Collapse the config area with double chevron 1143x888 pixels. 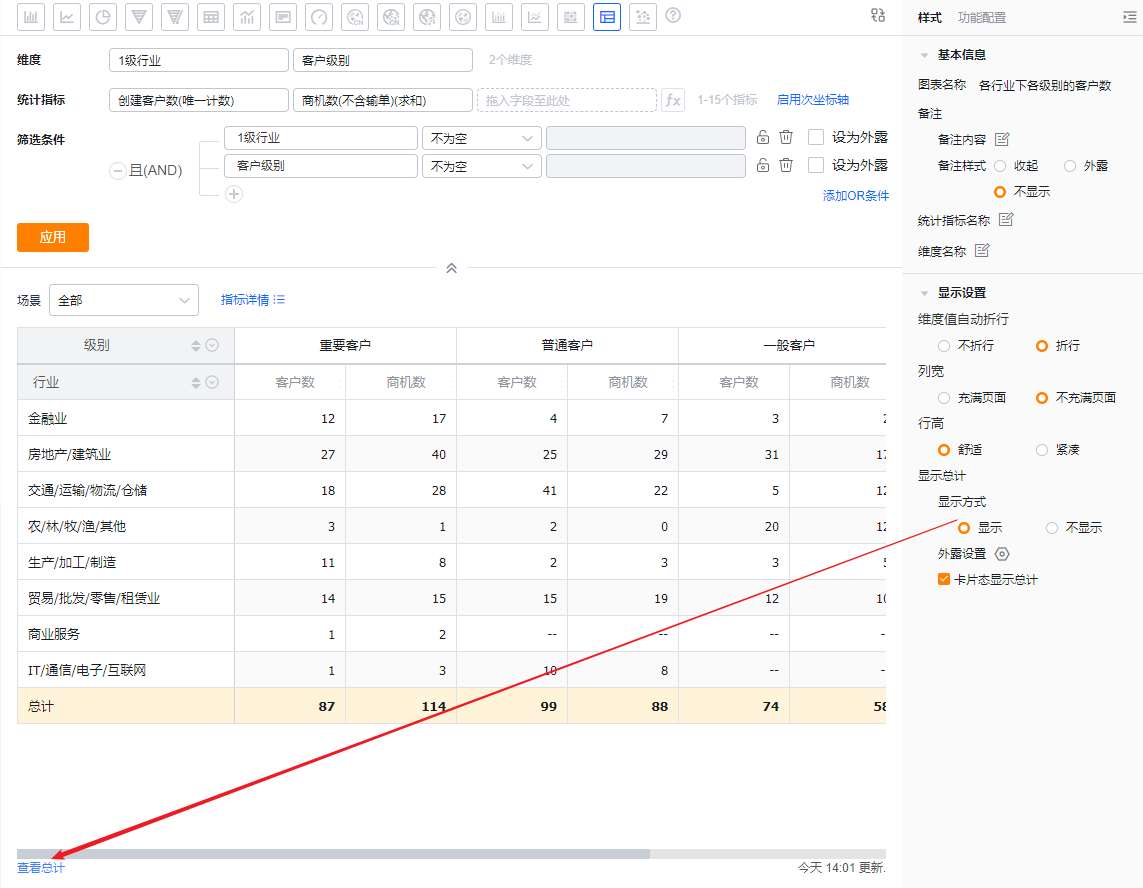pyautogui.click(x=451, y=268)
